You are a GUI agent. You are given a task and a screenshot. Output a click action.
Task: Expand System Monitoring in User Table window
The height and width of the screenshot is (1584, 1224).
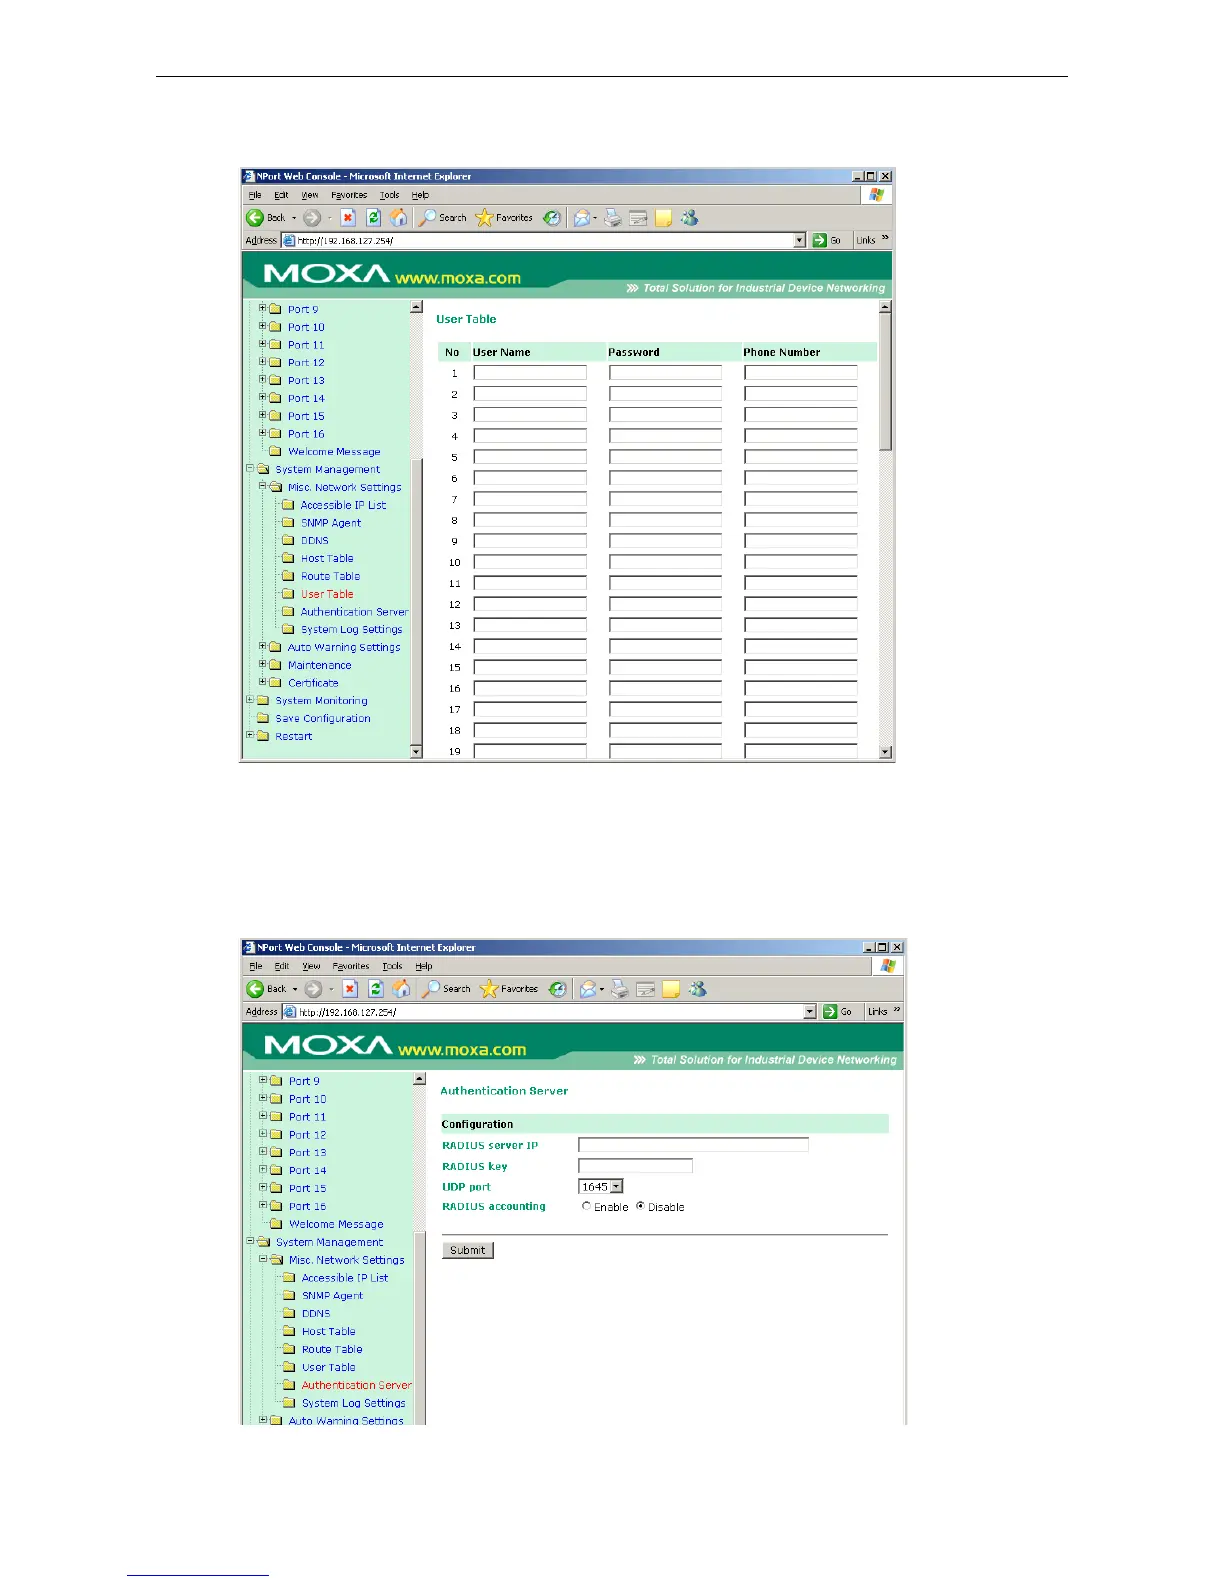[x=250, y=700]
